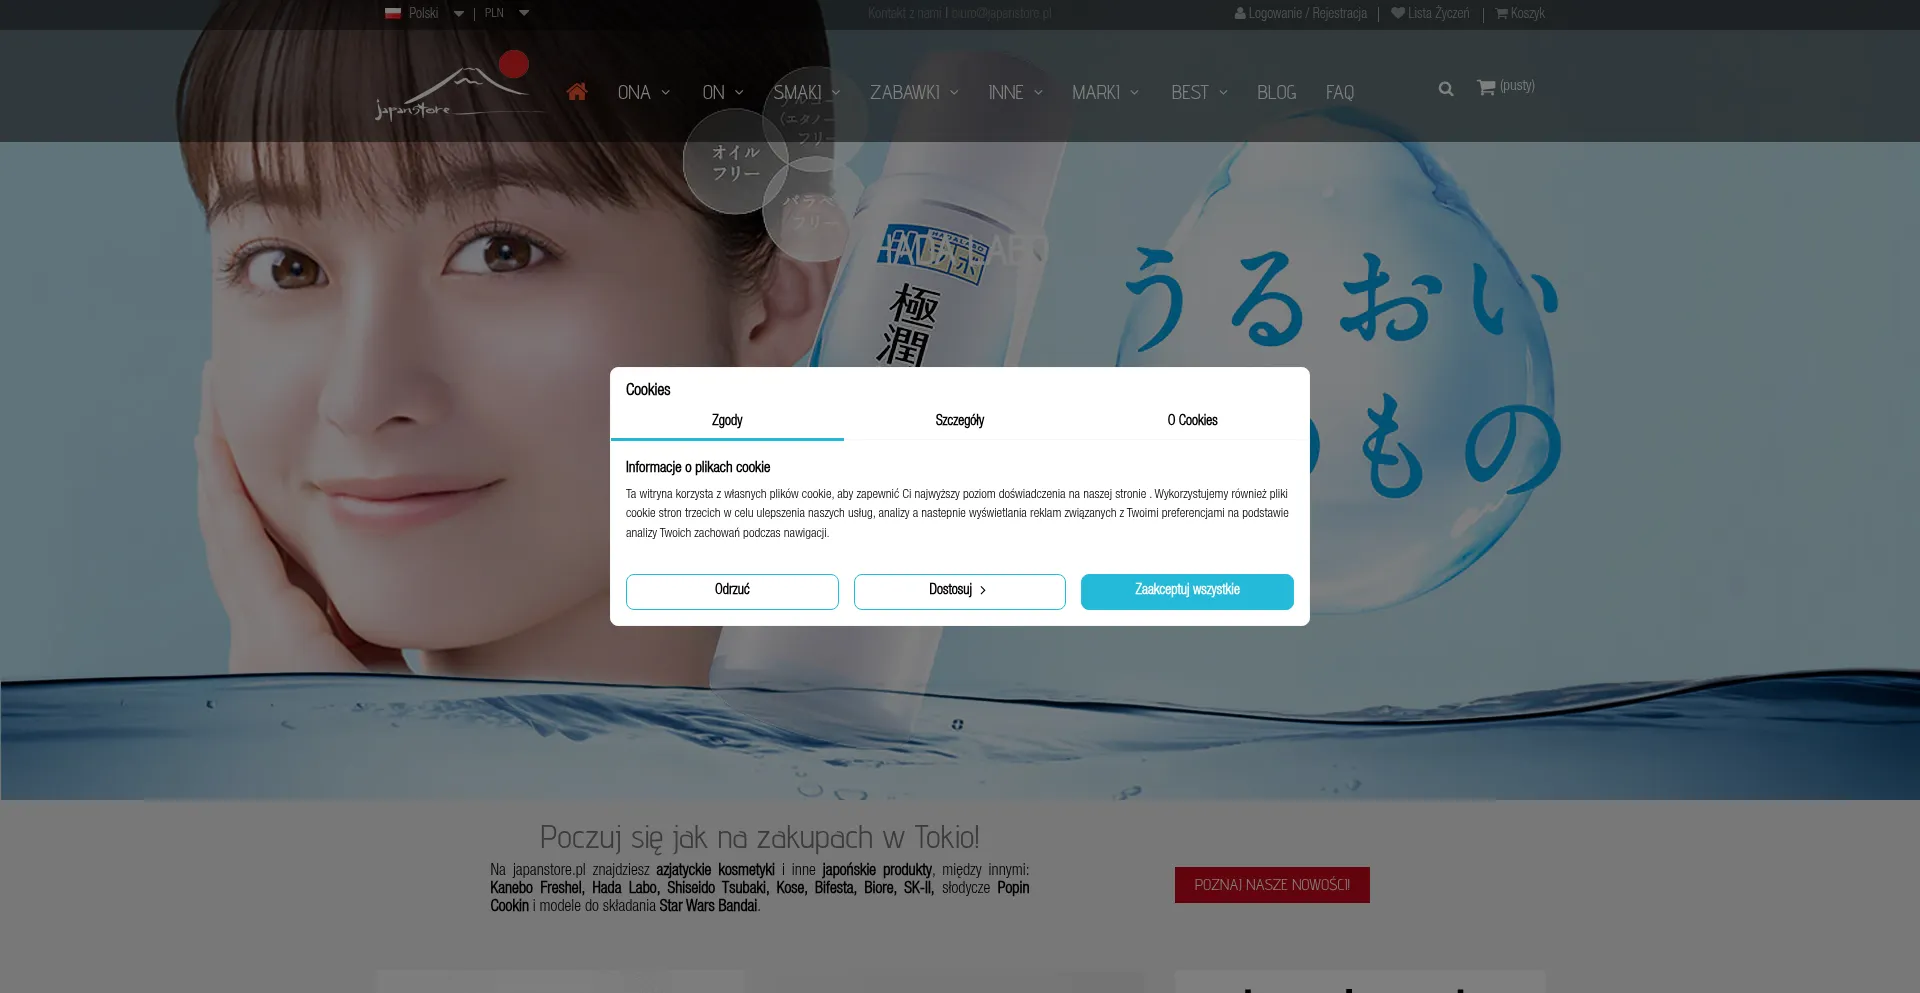Image resolution: width=1920 pixels, height=993 pixels.
Task: Accept all with Zaakceptuj wszystkie button
Action: [x=1187, y=591]
